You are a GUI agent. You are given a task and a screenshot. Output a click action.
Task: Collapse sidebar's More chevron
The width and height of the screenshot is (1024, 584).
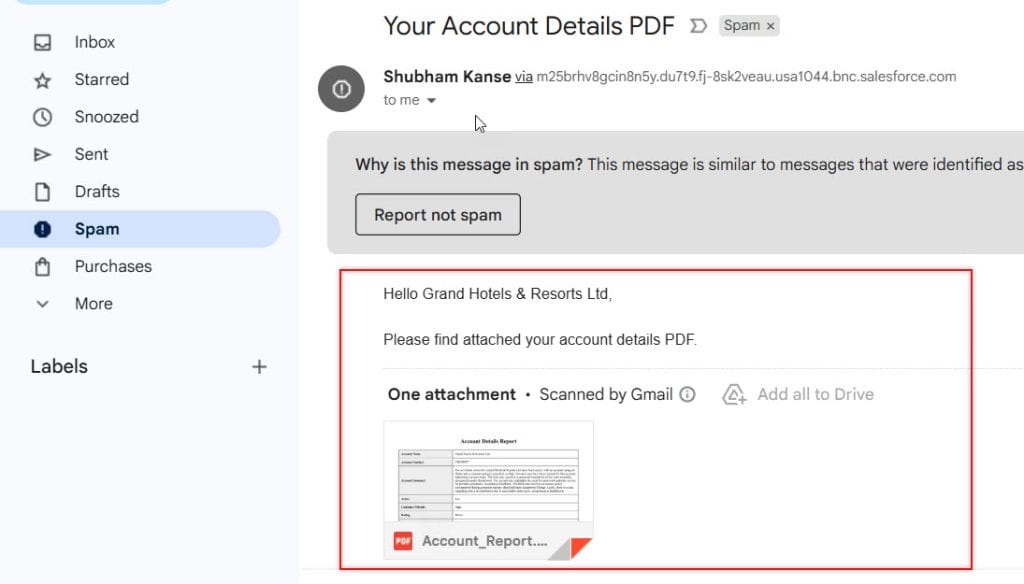click(41, 304)
